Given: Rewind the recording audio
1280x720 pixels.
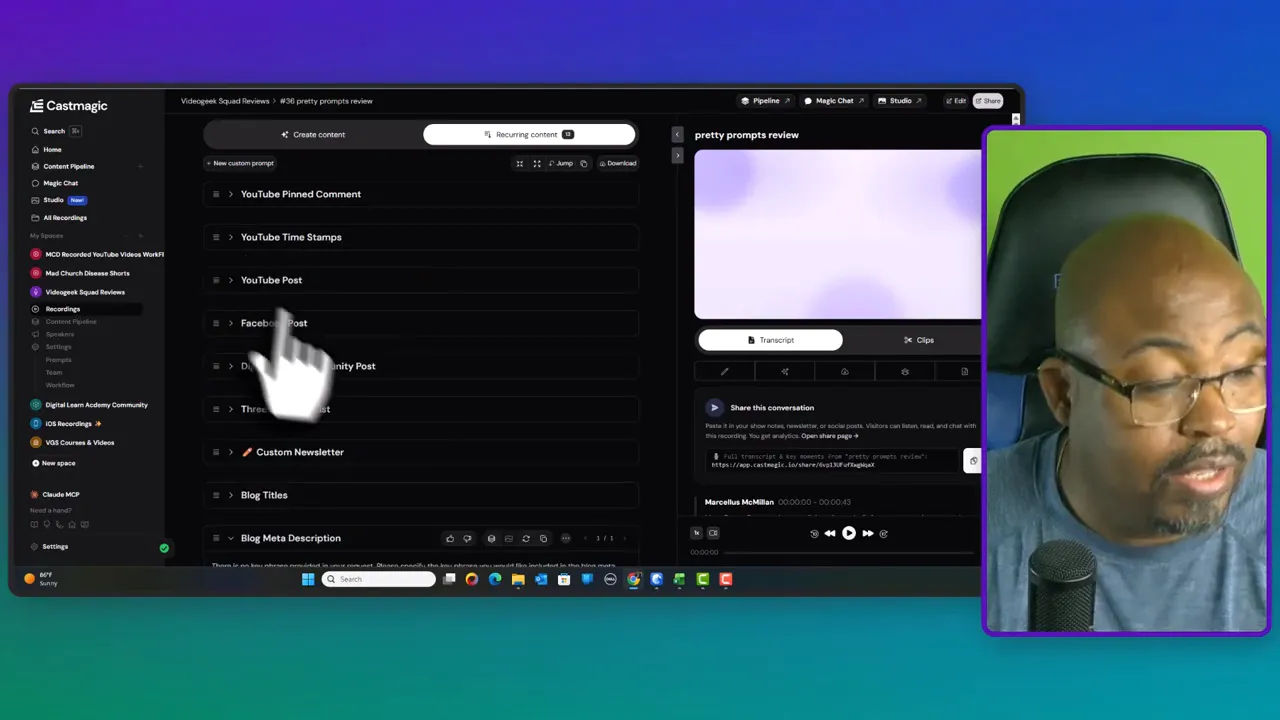Looking at the screenshot, I should click(829, 533).
